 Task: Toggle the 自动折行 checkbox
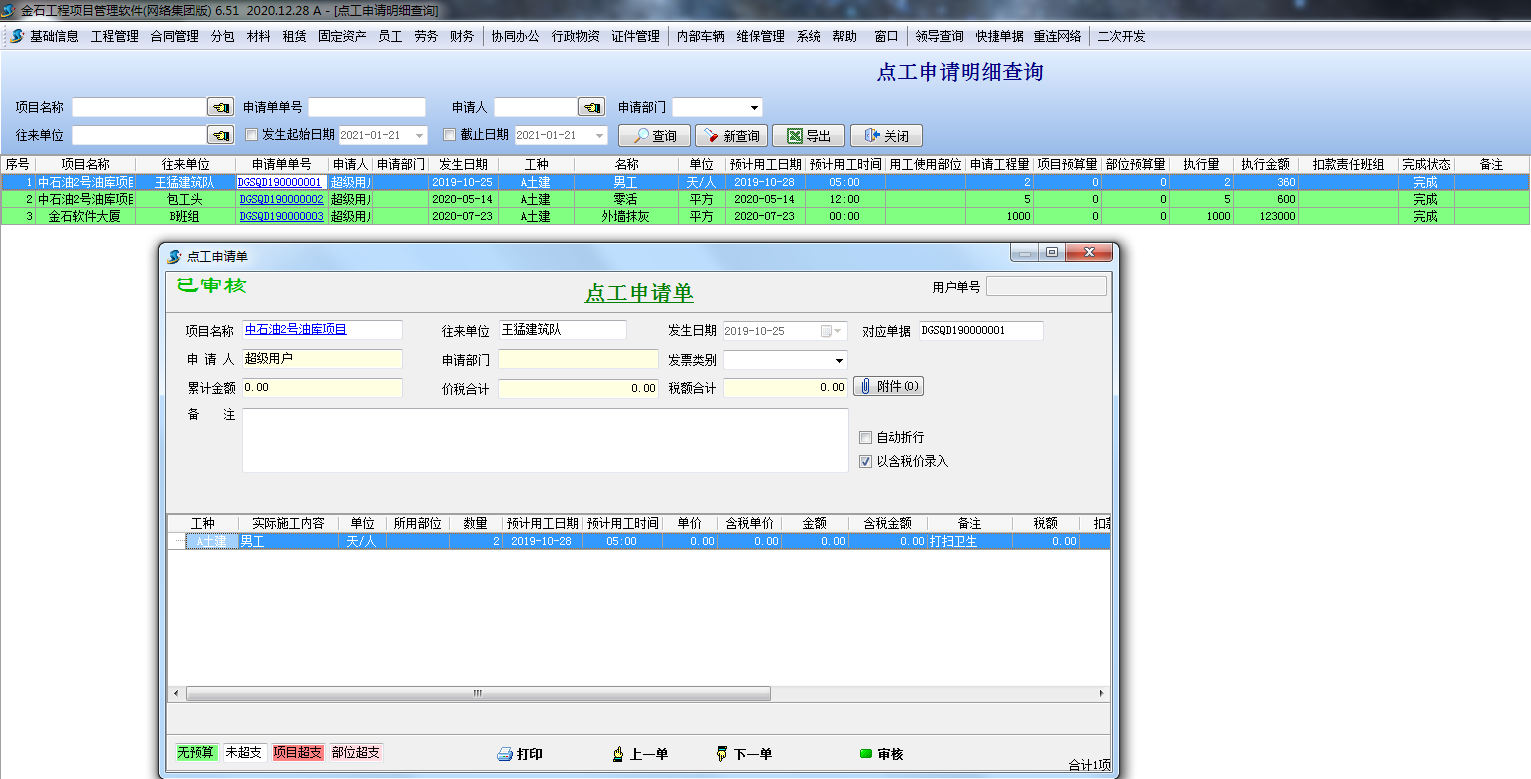[866, 438]
